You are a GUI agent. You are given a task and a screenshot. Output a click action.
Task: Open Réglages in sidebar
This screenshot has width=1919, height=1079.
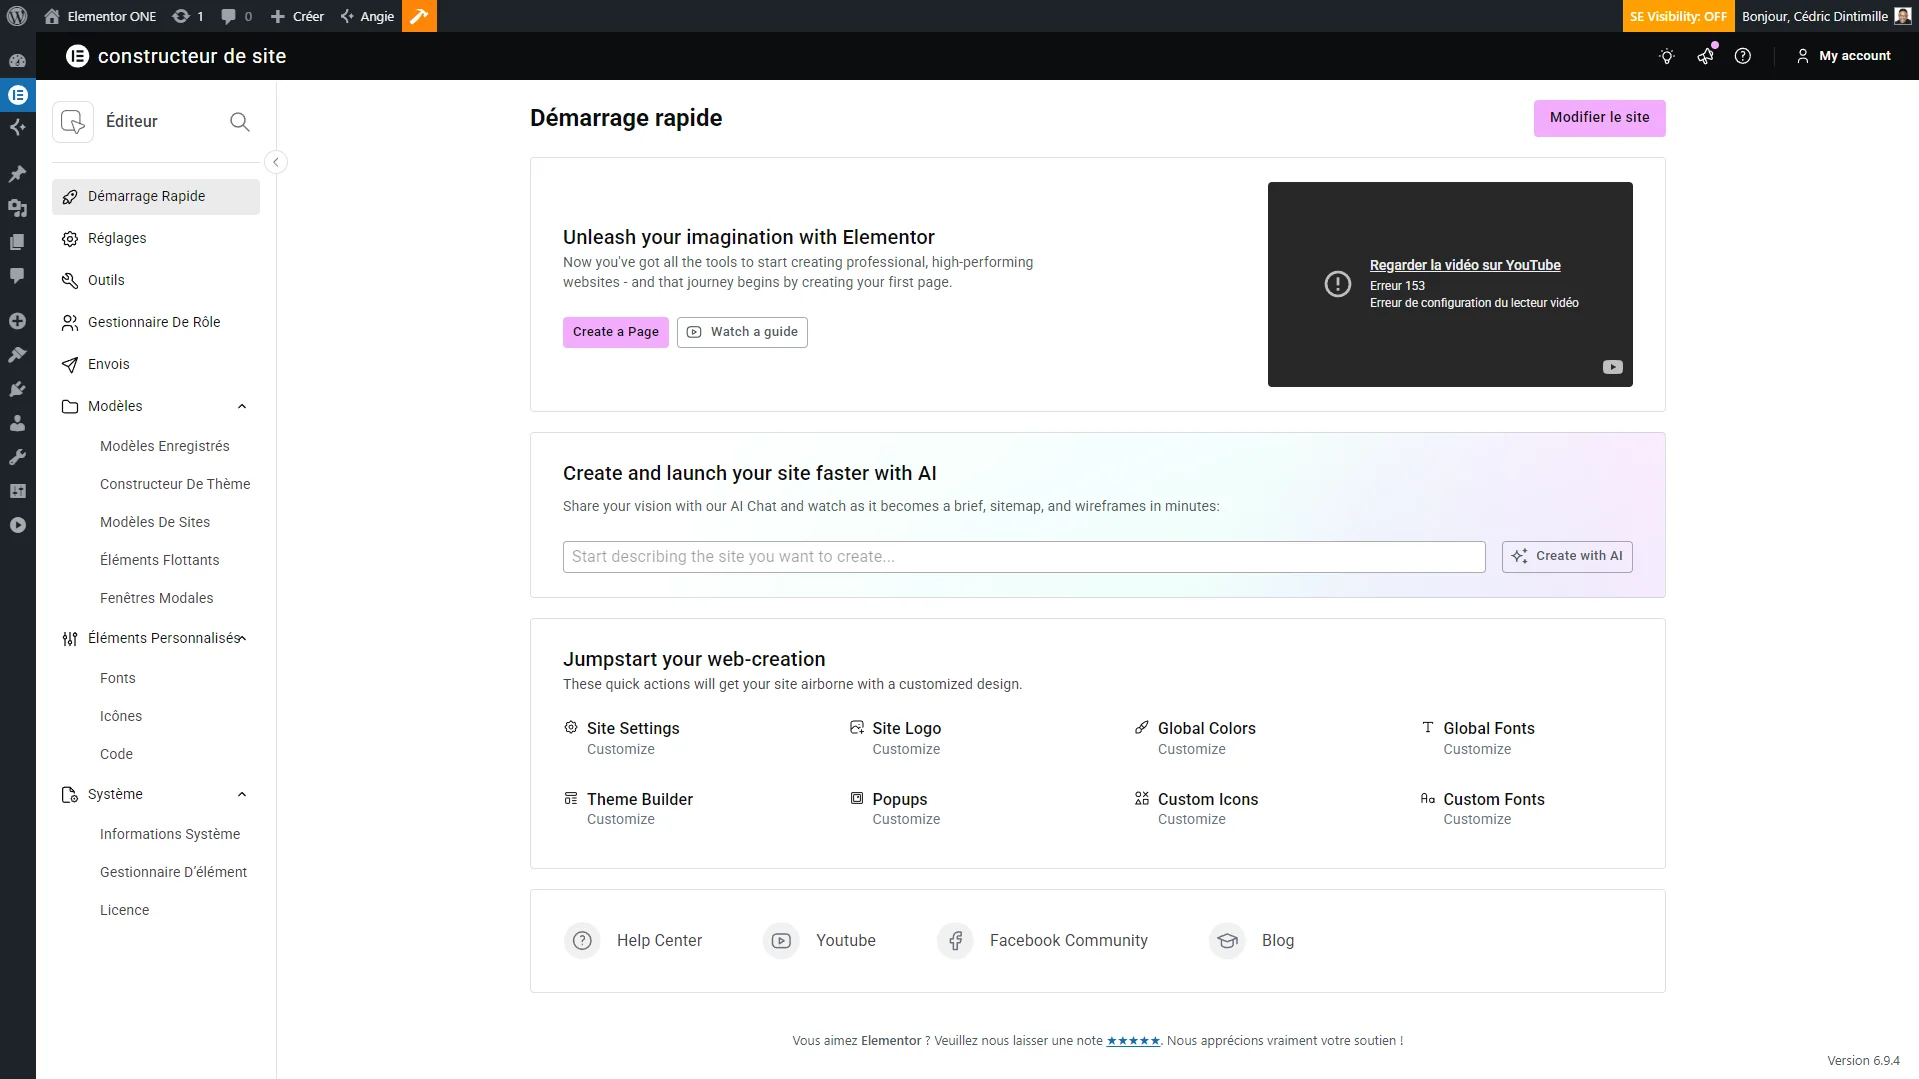[x=156, y=239]
